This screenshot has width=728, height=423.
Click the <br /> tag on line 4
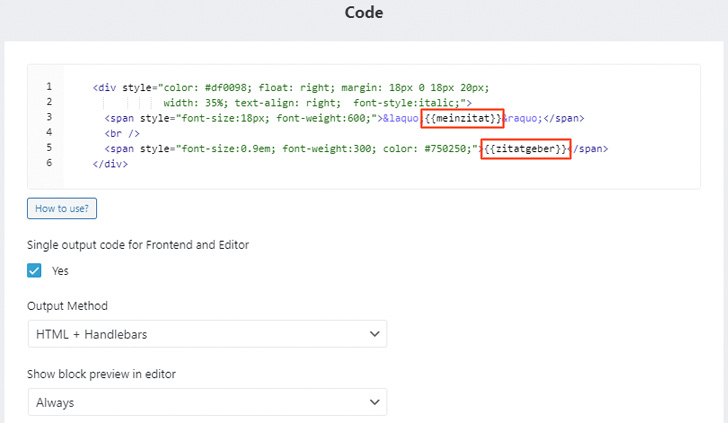[x=122, y=134]
